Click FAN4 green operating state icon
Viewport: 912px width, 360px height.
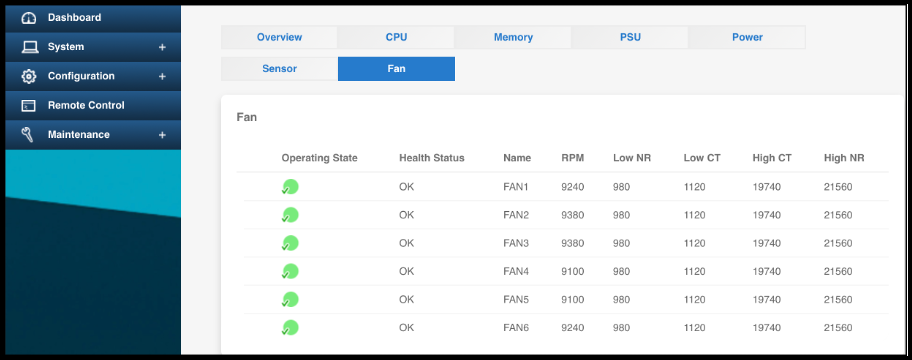coord(290,272)
